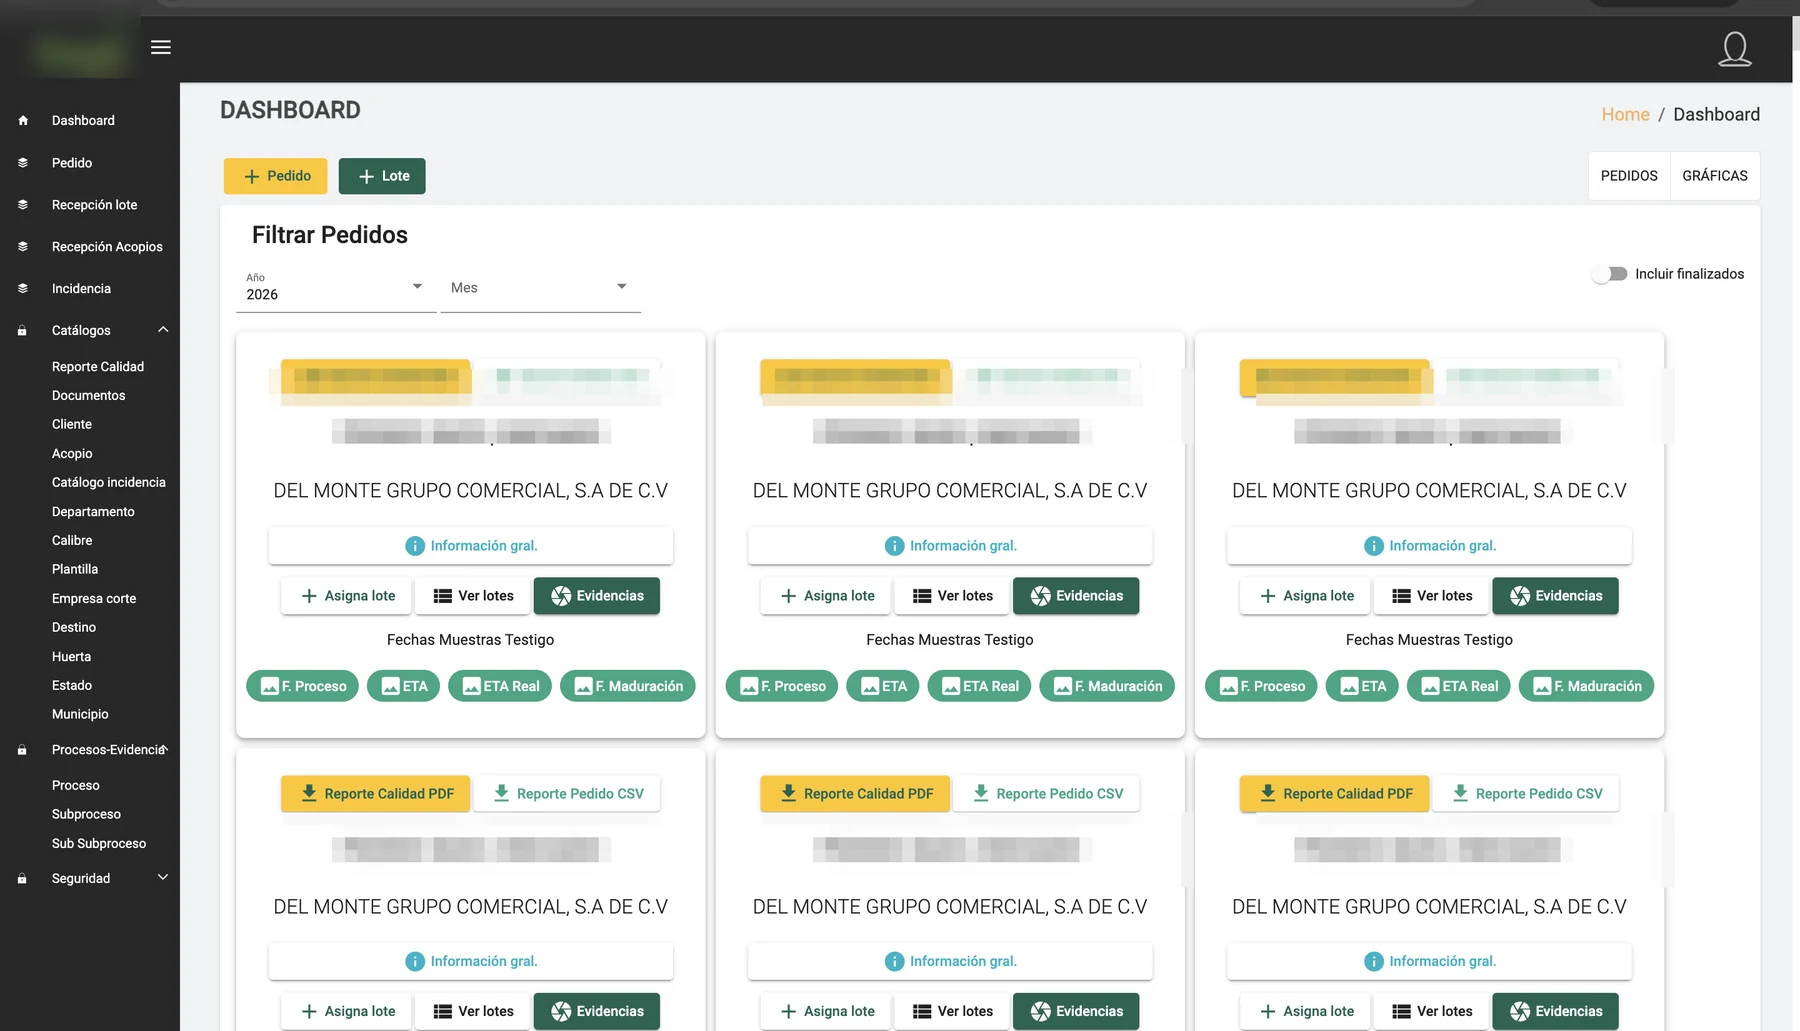Switch to the GRÁFICAS tab

[1715, 176]
